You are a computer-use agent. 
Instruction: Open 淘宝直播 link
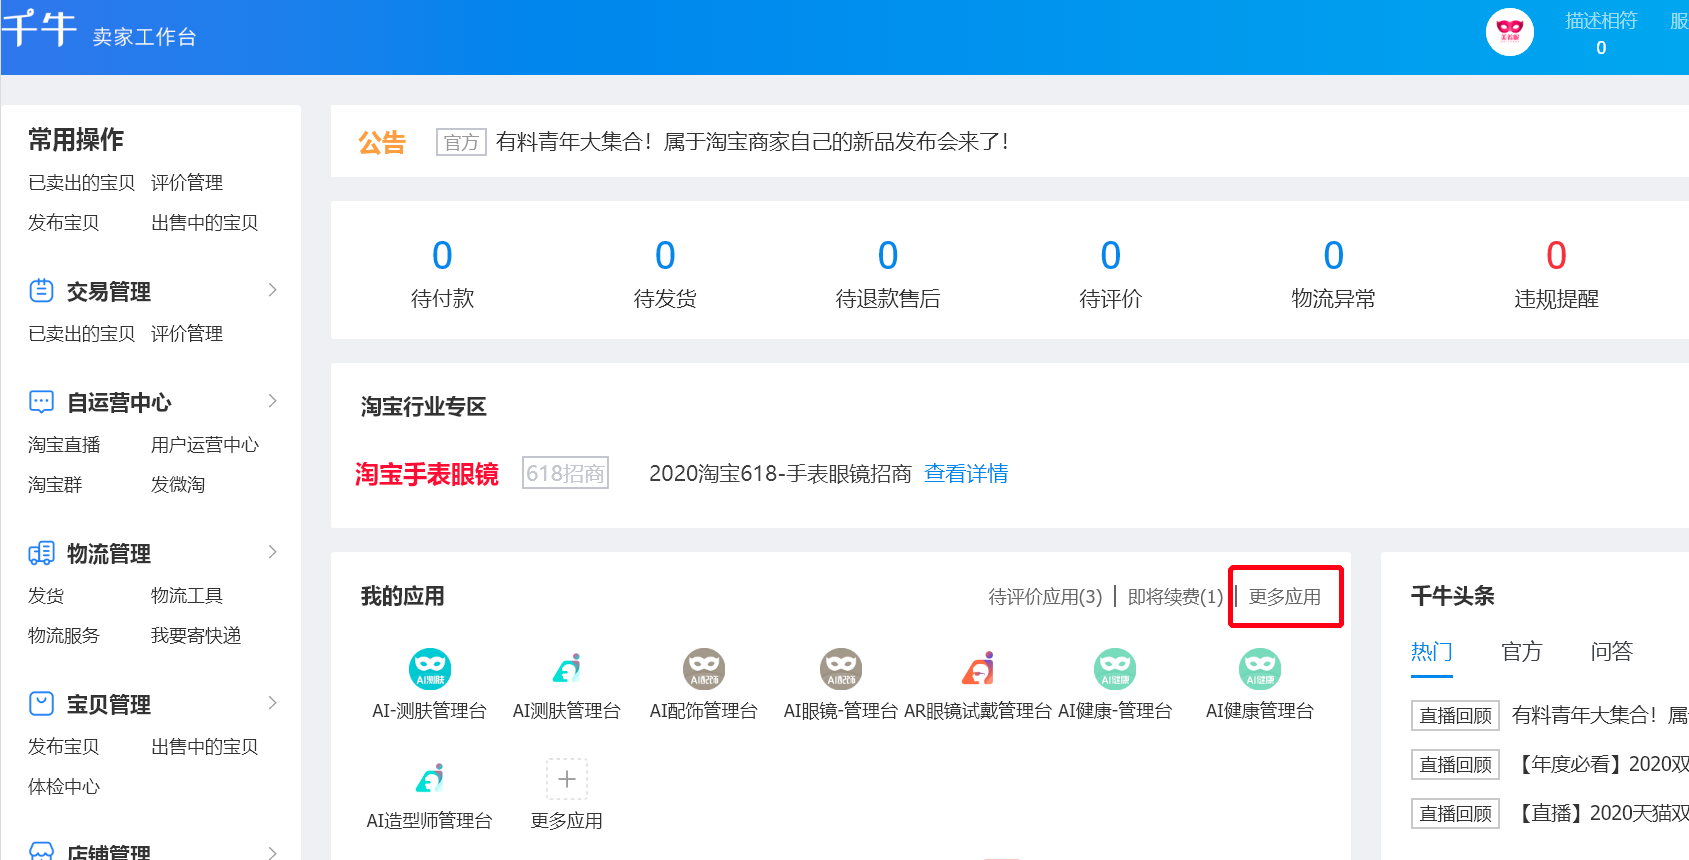64,445
